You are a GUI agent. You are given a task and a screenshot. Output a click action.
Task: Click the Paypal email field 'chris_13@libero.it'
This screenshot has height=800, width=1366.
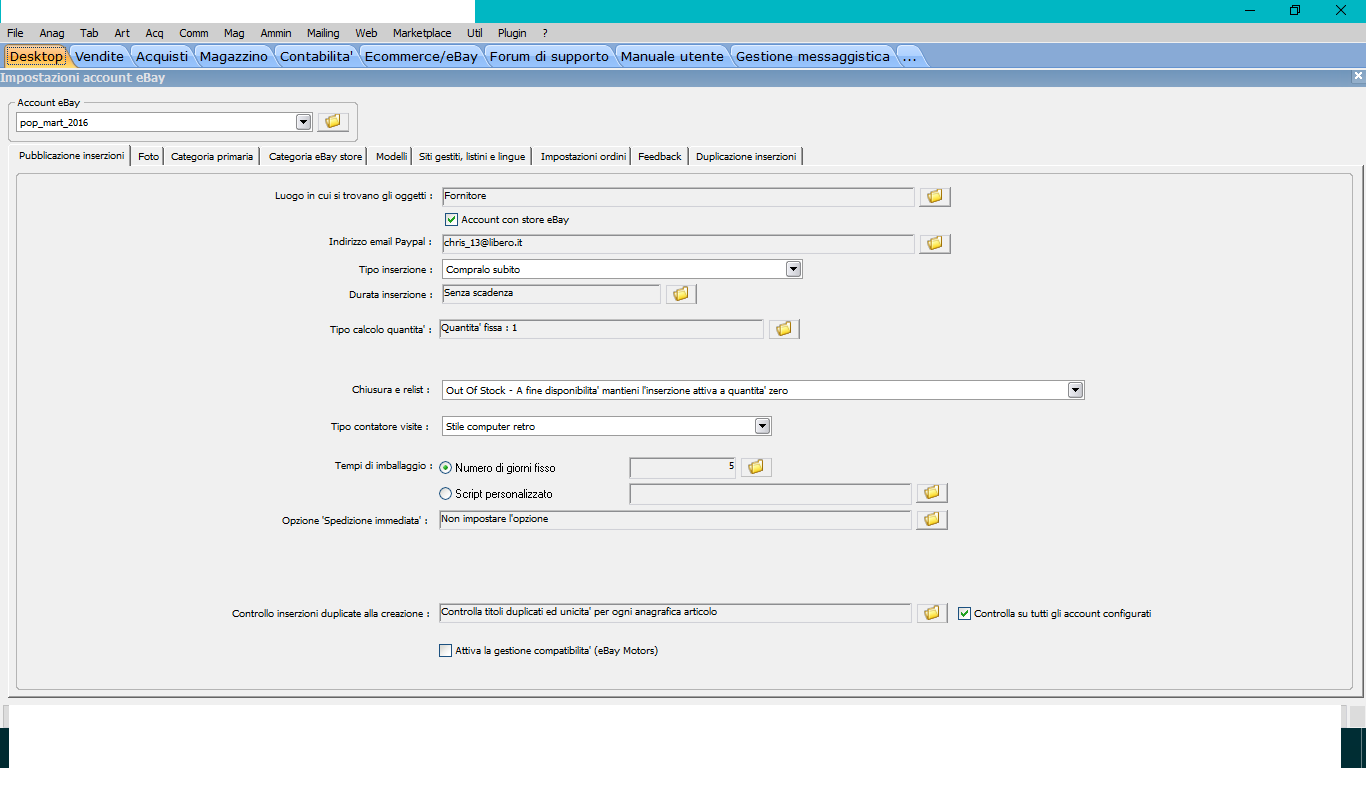pyautogui.click(x=678, y=244)
